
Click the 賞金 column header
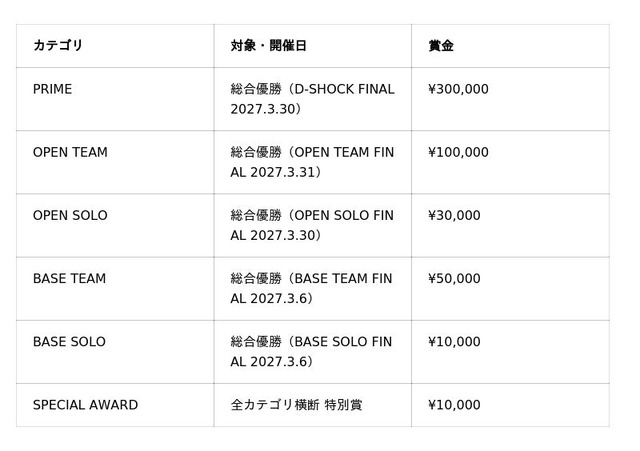(511, 46)
